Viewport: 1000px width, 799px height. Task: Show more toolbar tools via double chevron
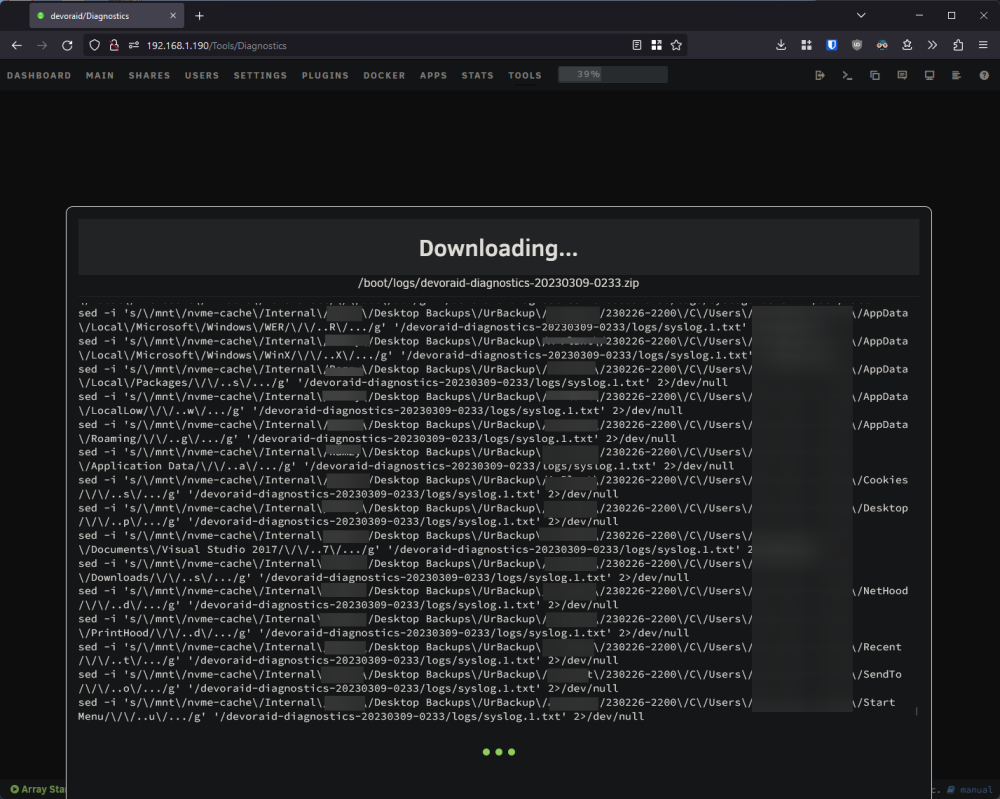(x=932, y=45)
